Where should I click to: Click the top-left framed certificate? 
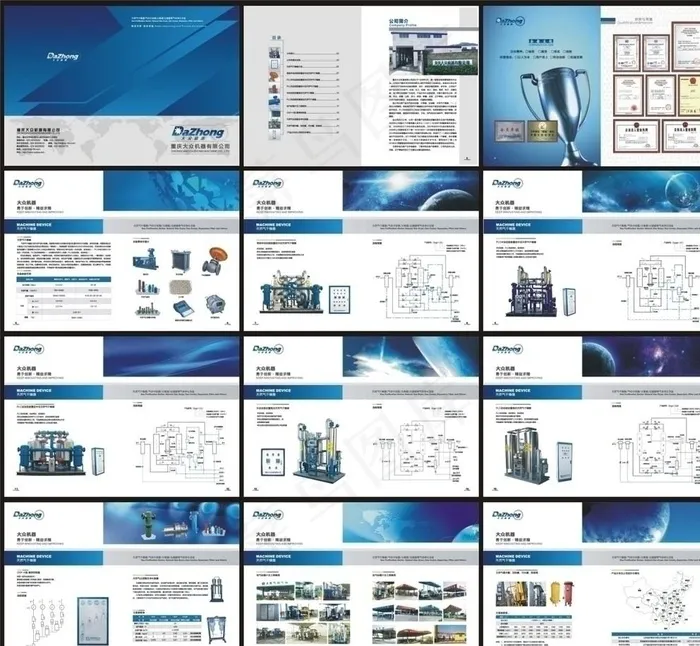point(629,47)
